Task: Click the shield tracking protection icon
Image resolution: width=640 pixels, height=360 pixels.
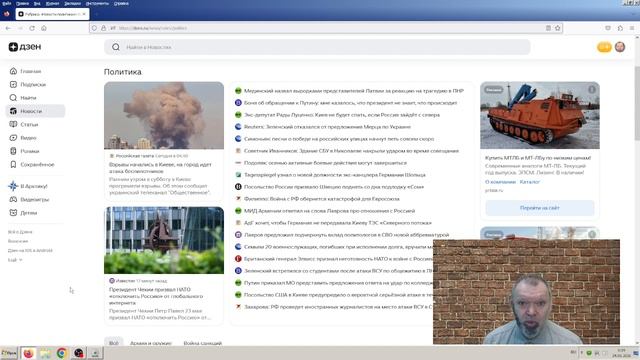Action: (x=94, y=28)
